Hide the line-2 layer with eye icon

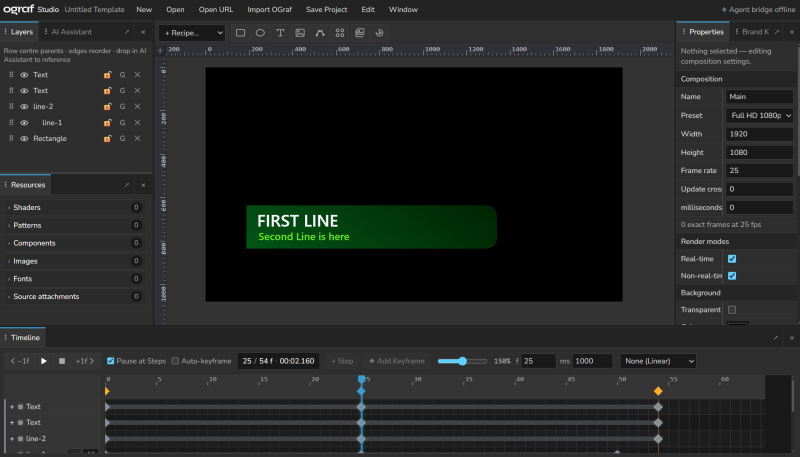pyautogui.click(x=24, y=107)
